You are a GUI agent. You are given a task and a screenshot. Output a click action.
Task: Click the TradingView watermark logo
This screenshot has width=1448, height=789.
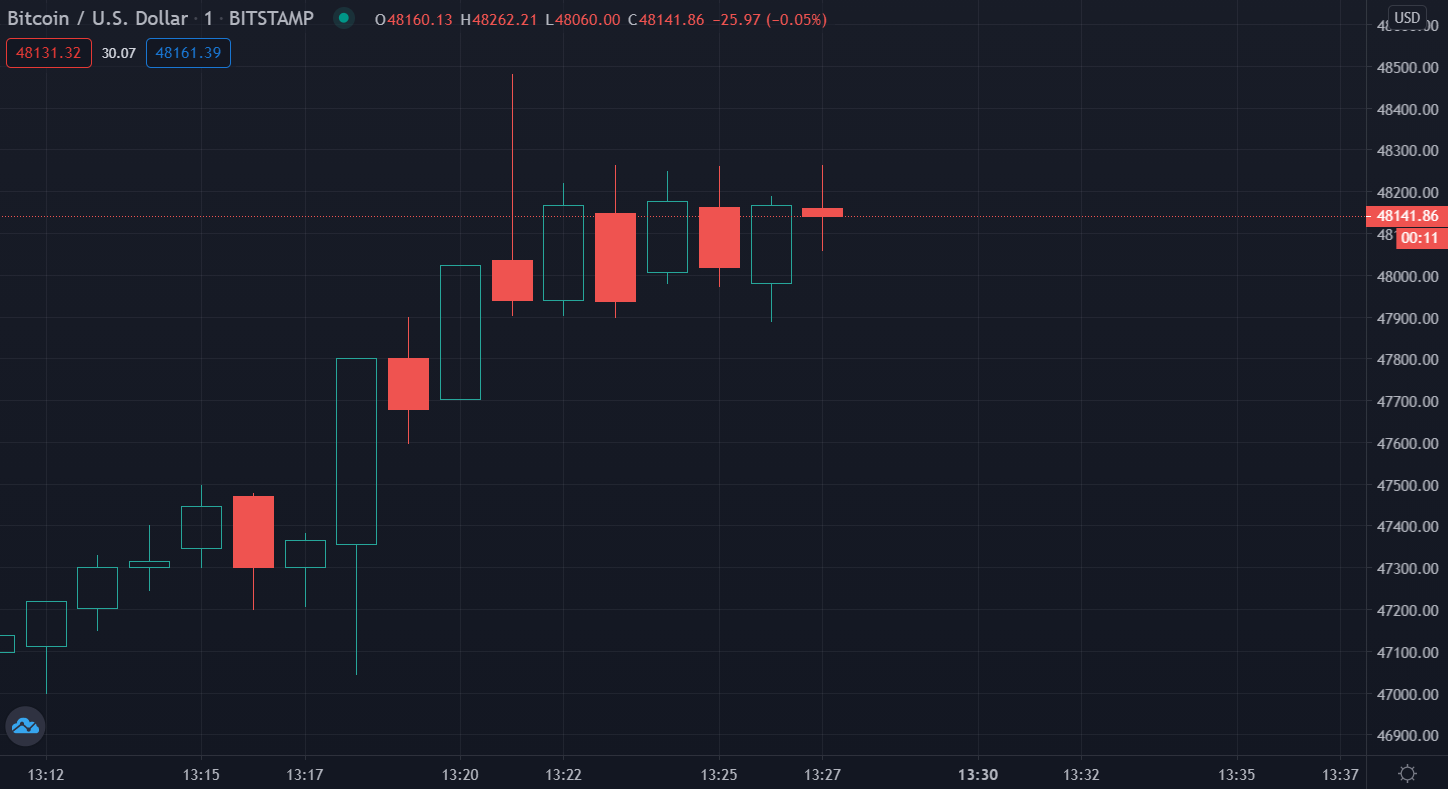(25, 726)
